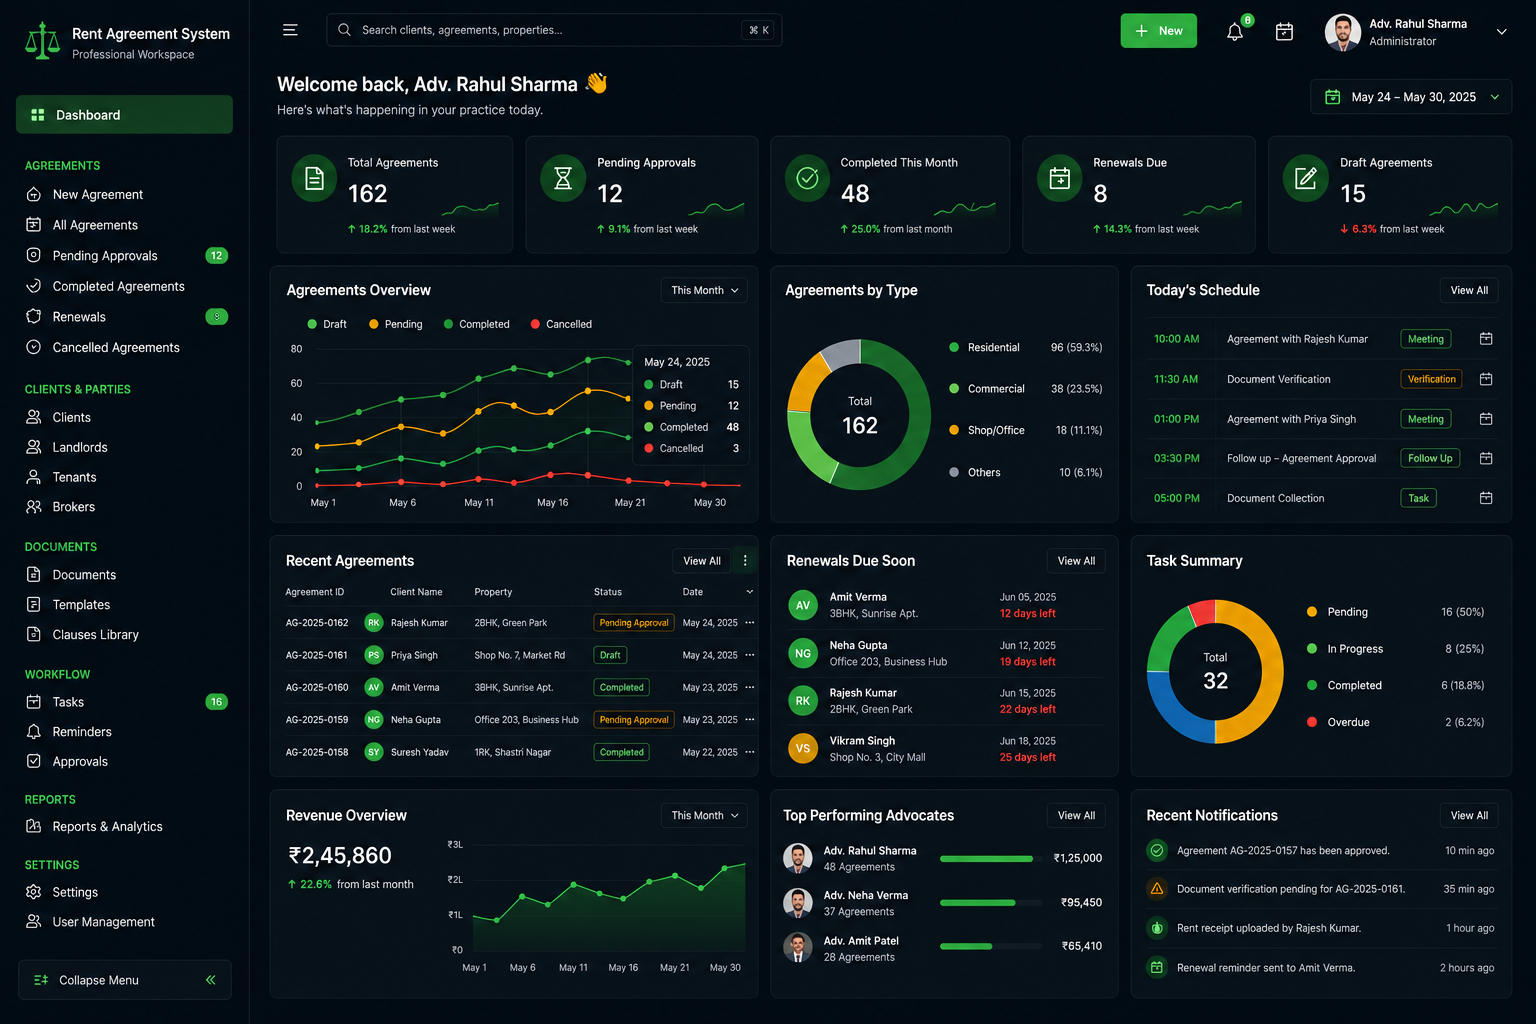The width and height of the screenshot is (1536, 1024).
Task: Expand Recent Agreements column chevron
Action: click(x=750, y=592)
